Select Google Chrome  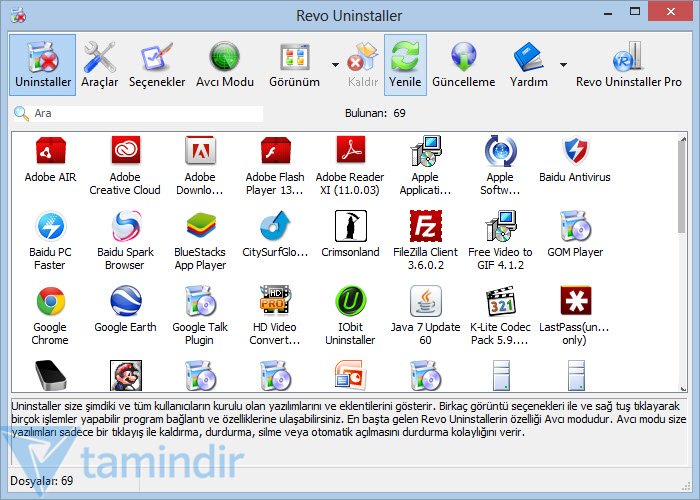tap(50, 316)
